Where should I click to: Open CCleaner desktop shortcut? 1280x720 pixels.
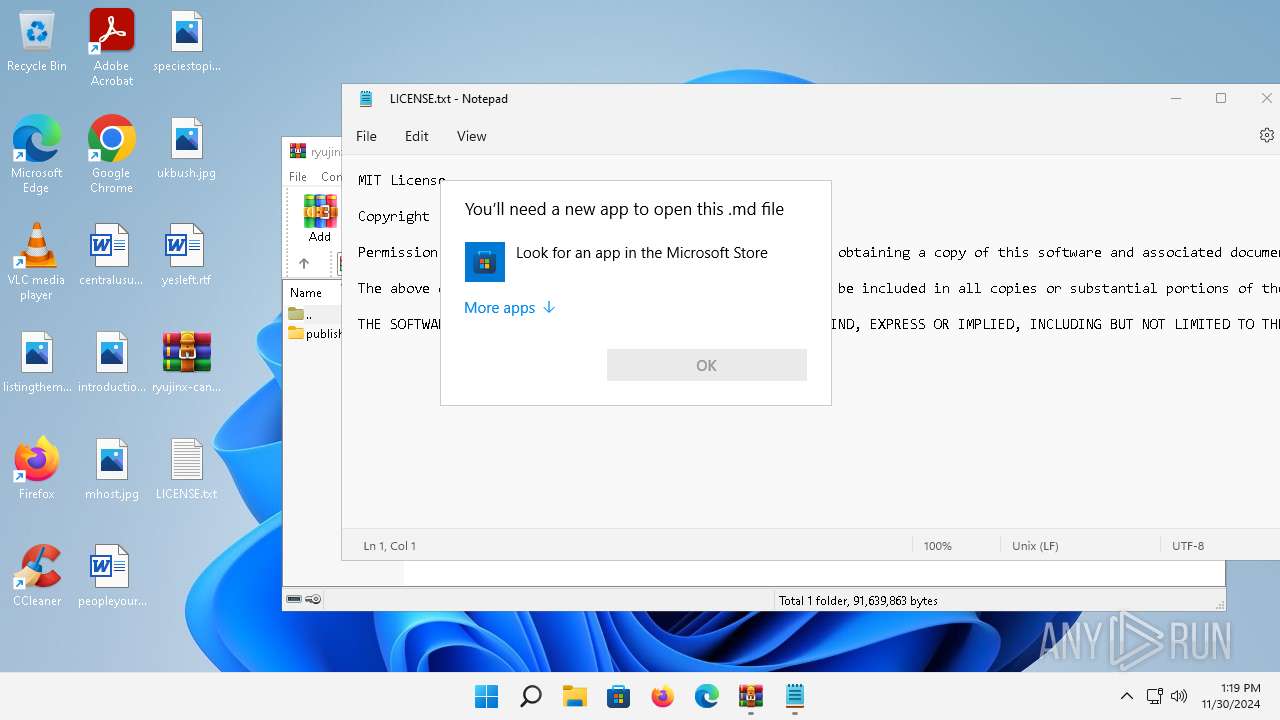click(x=37, y=575)
